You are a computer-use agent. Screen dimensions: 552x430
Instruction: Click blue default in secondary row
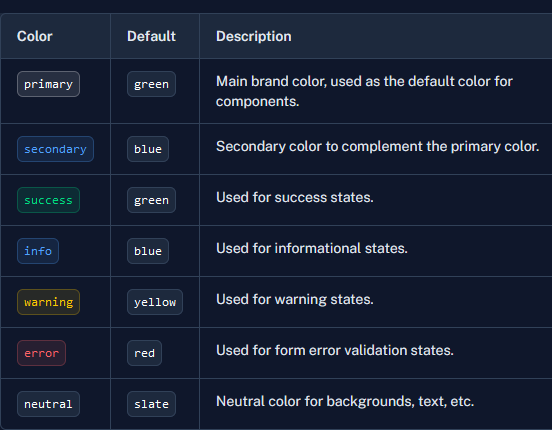click(x=148, y=149)
